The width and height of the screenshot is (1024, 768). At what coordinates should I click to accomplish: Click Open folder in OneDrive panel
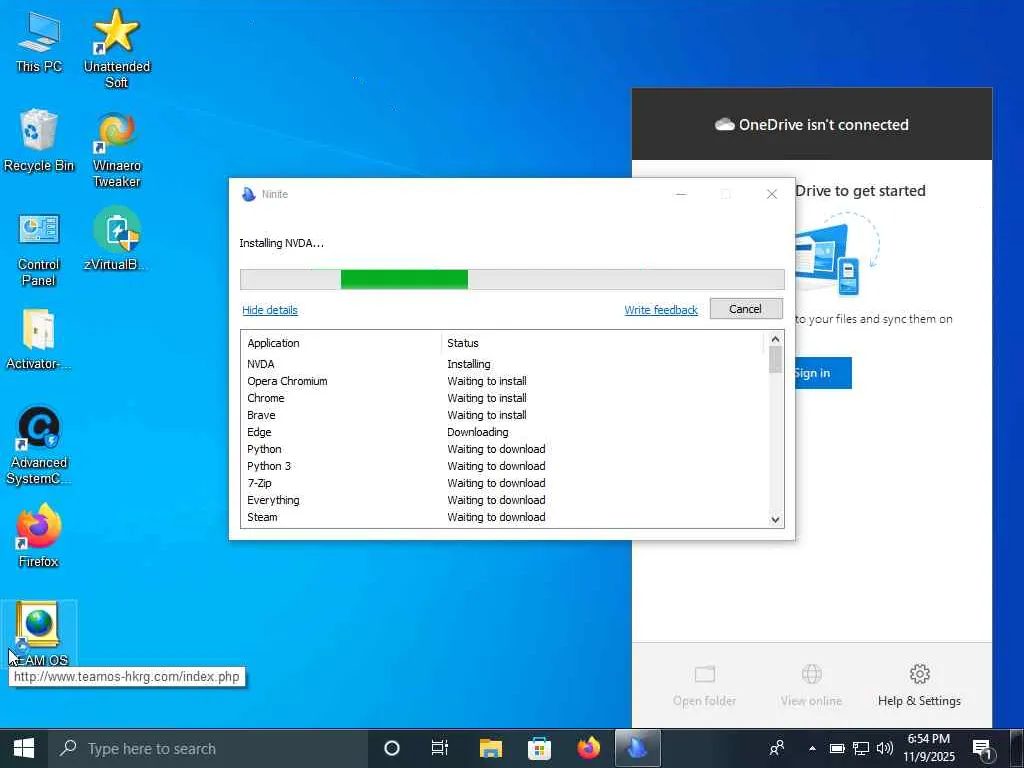point(704,685)
